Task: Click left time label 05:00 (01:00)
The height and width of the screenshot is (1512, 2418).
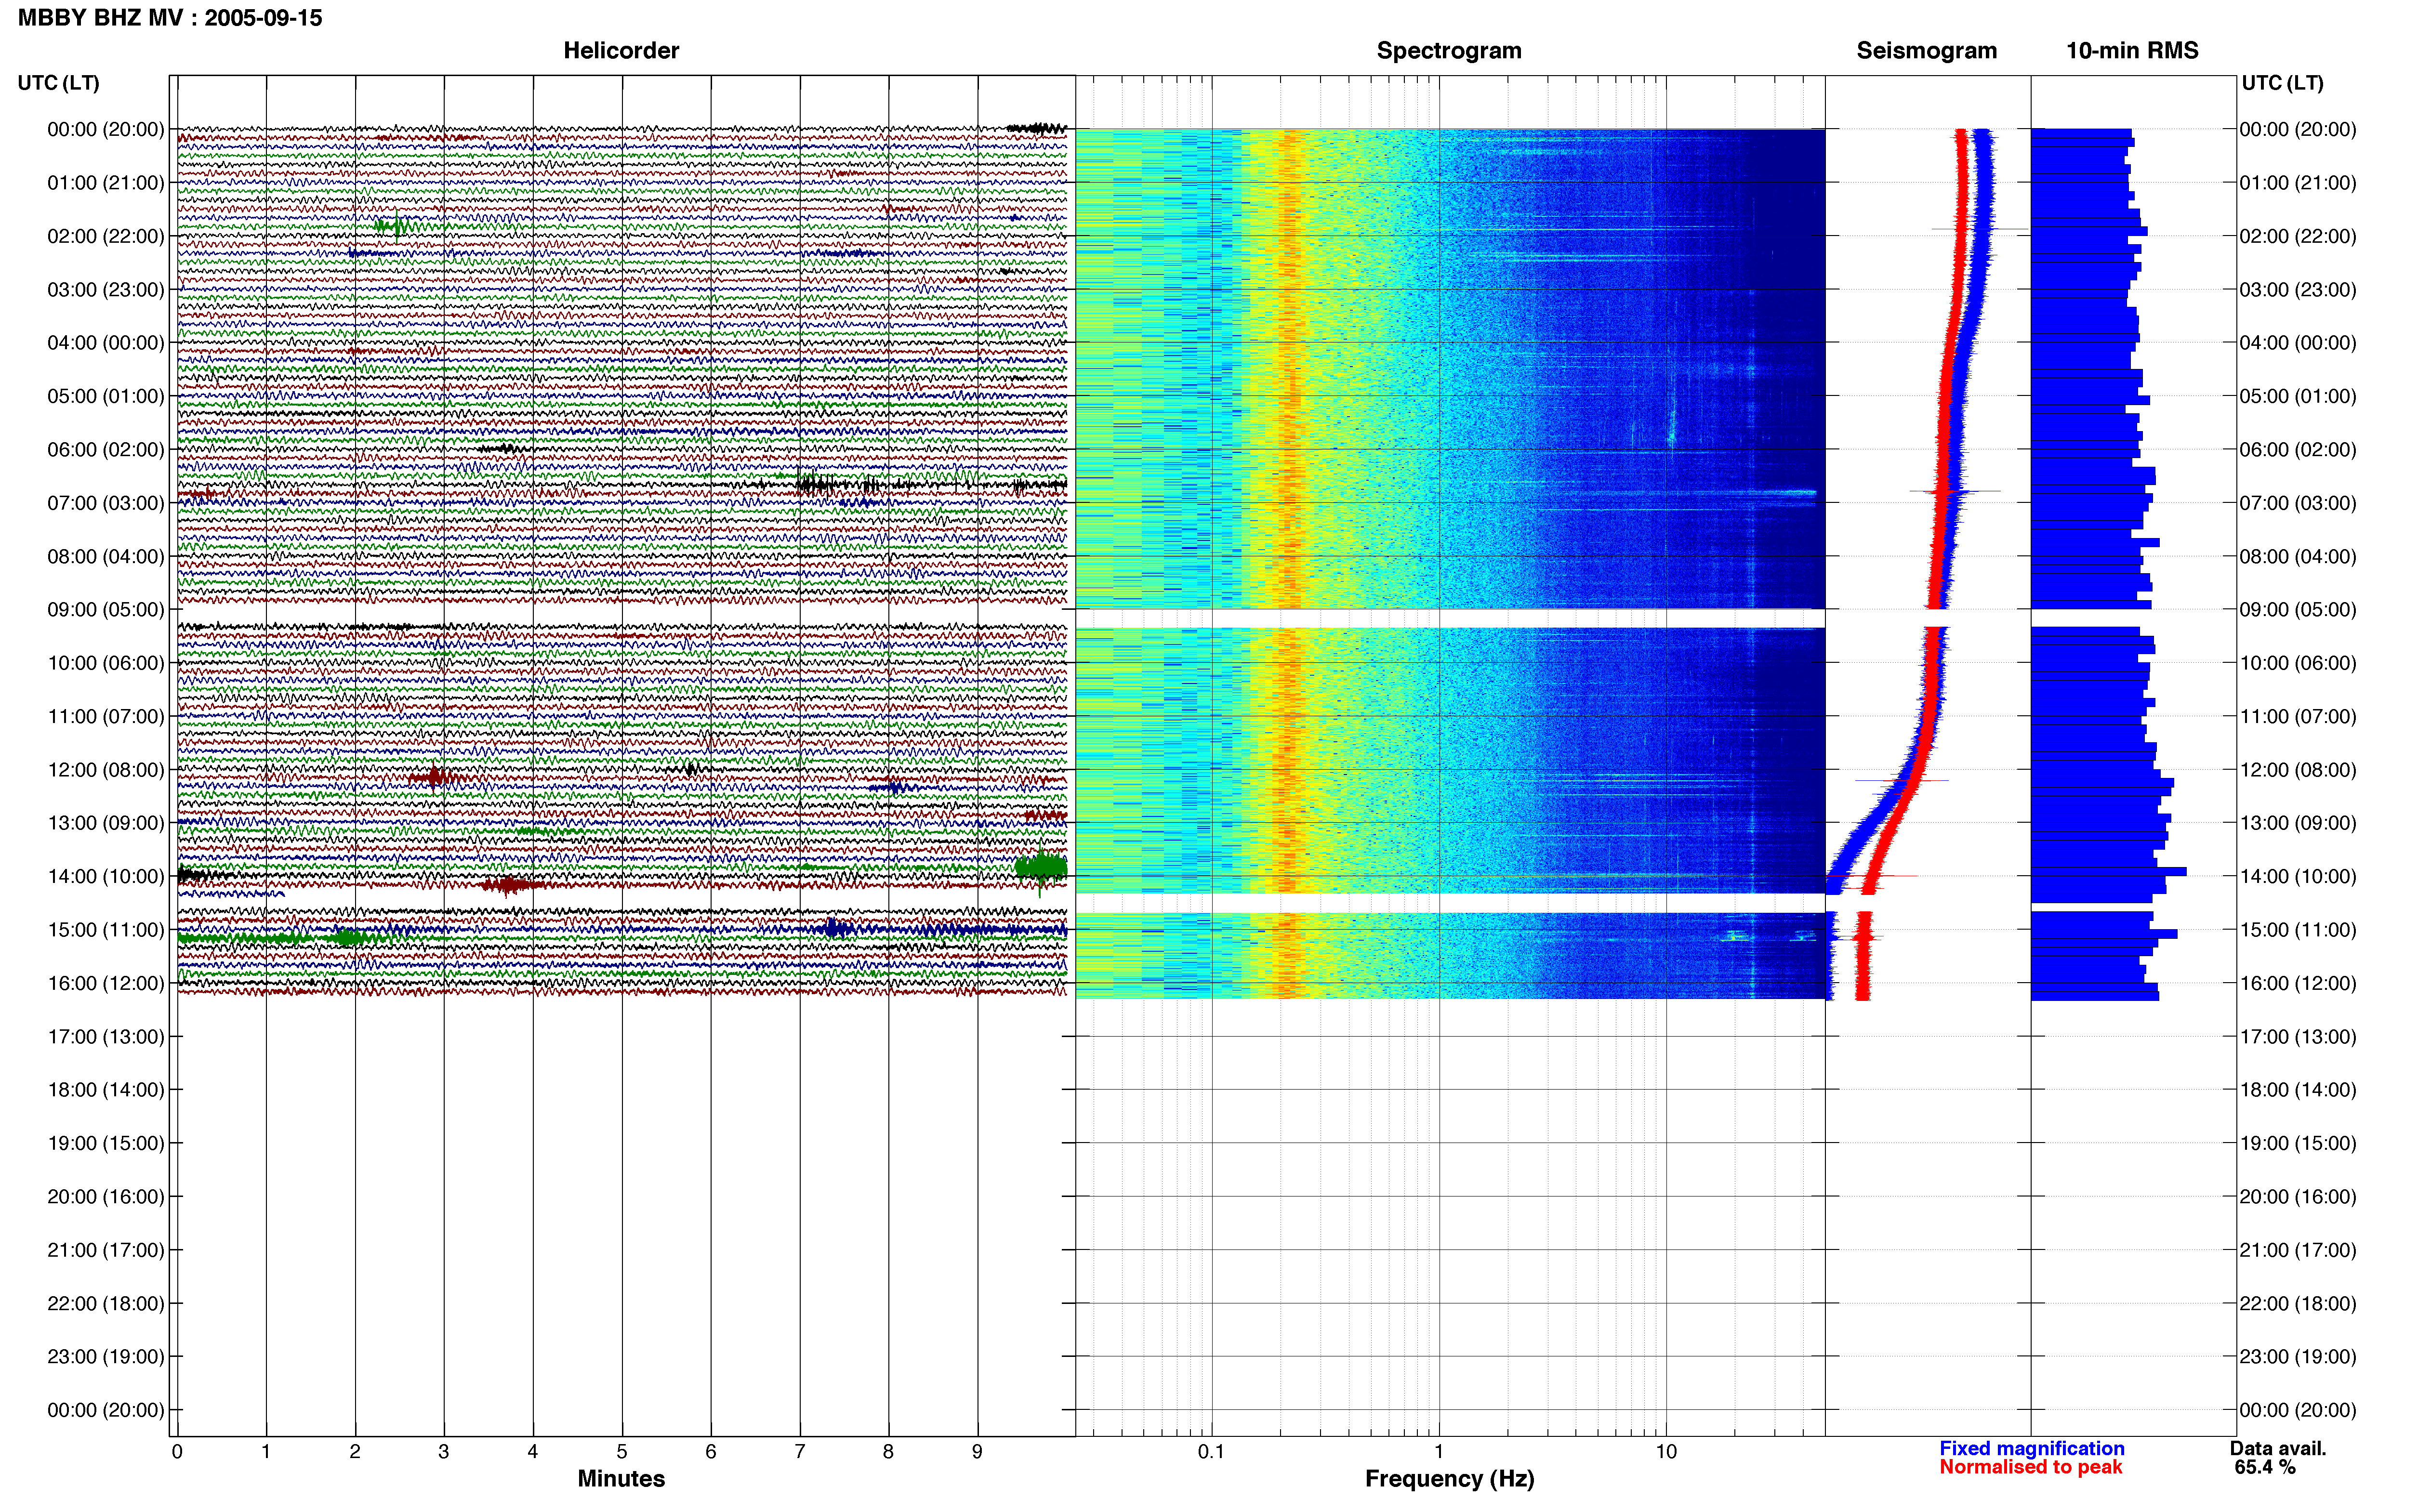Action: 106,396
